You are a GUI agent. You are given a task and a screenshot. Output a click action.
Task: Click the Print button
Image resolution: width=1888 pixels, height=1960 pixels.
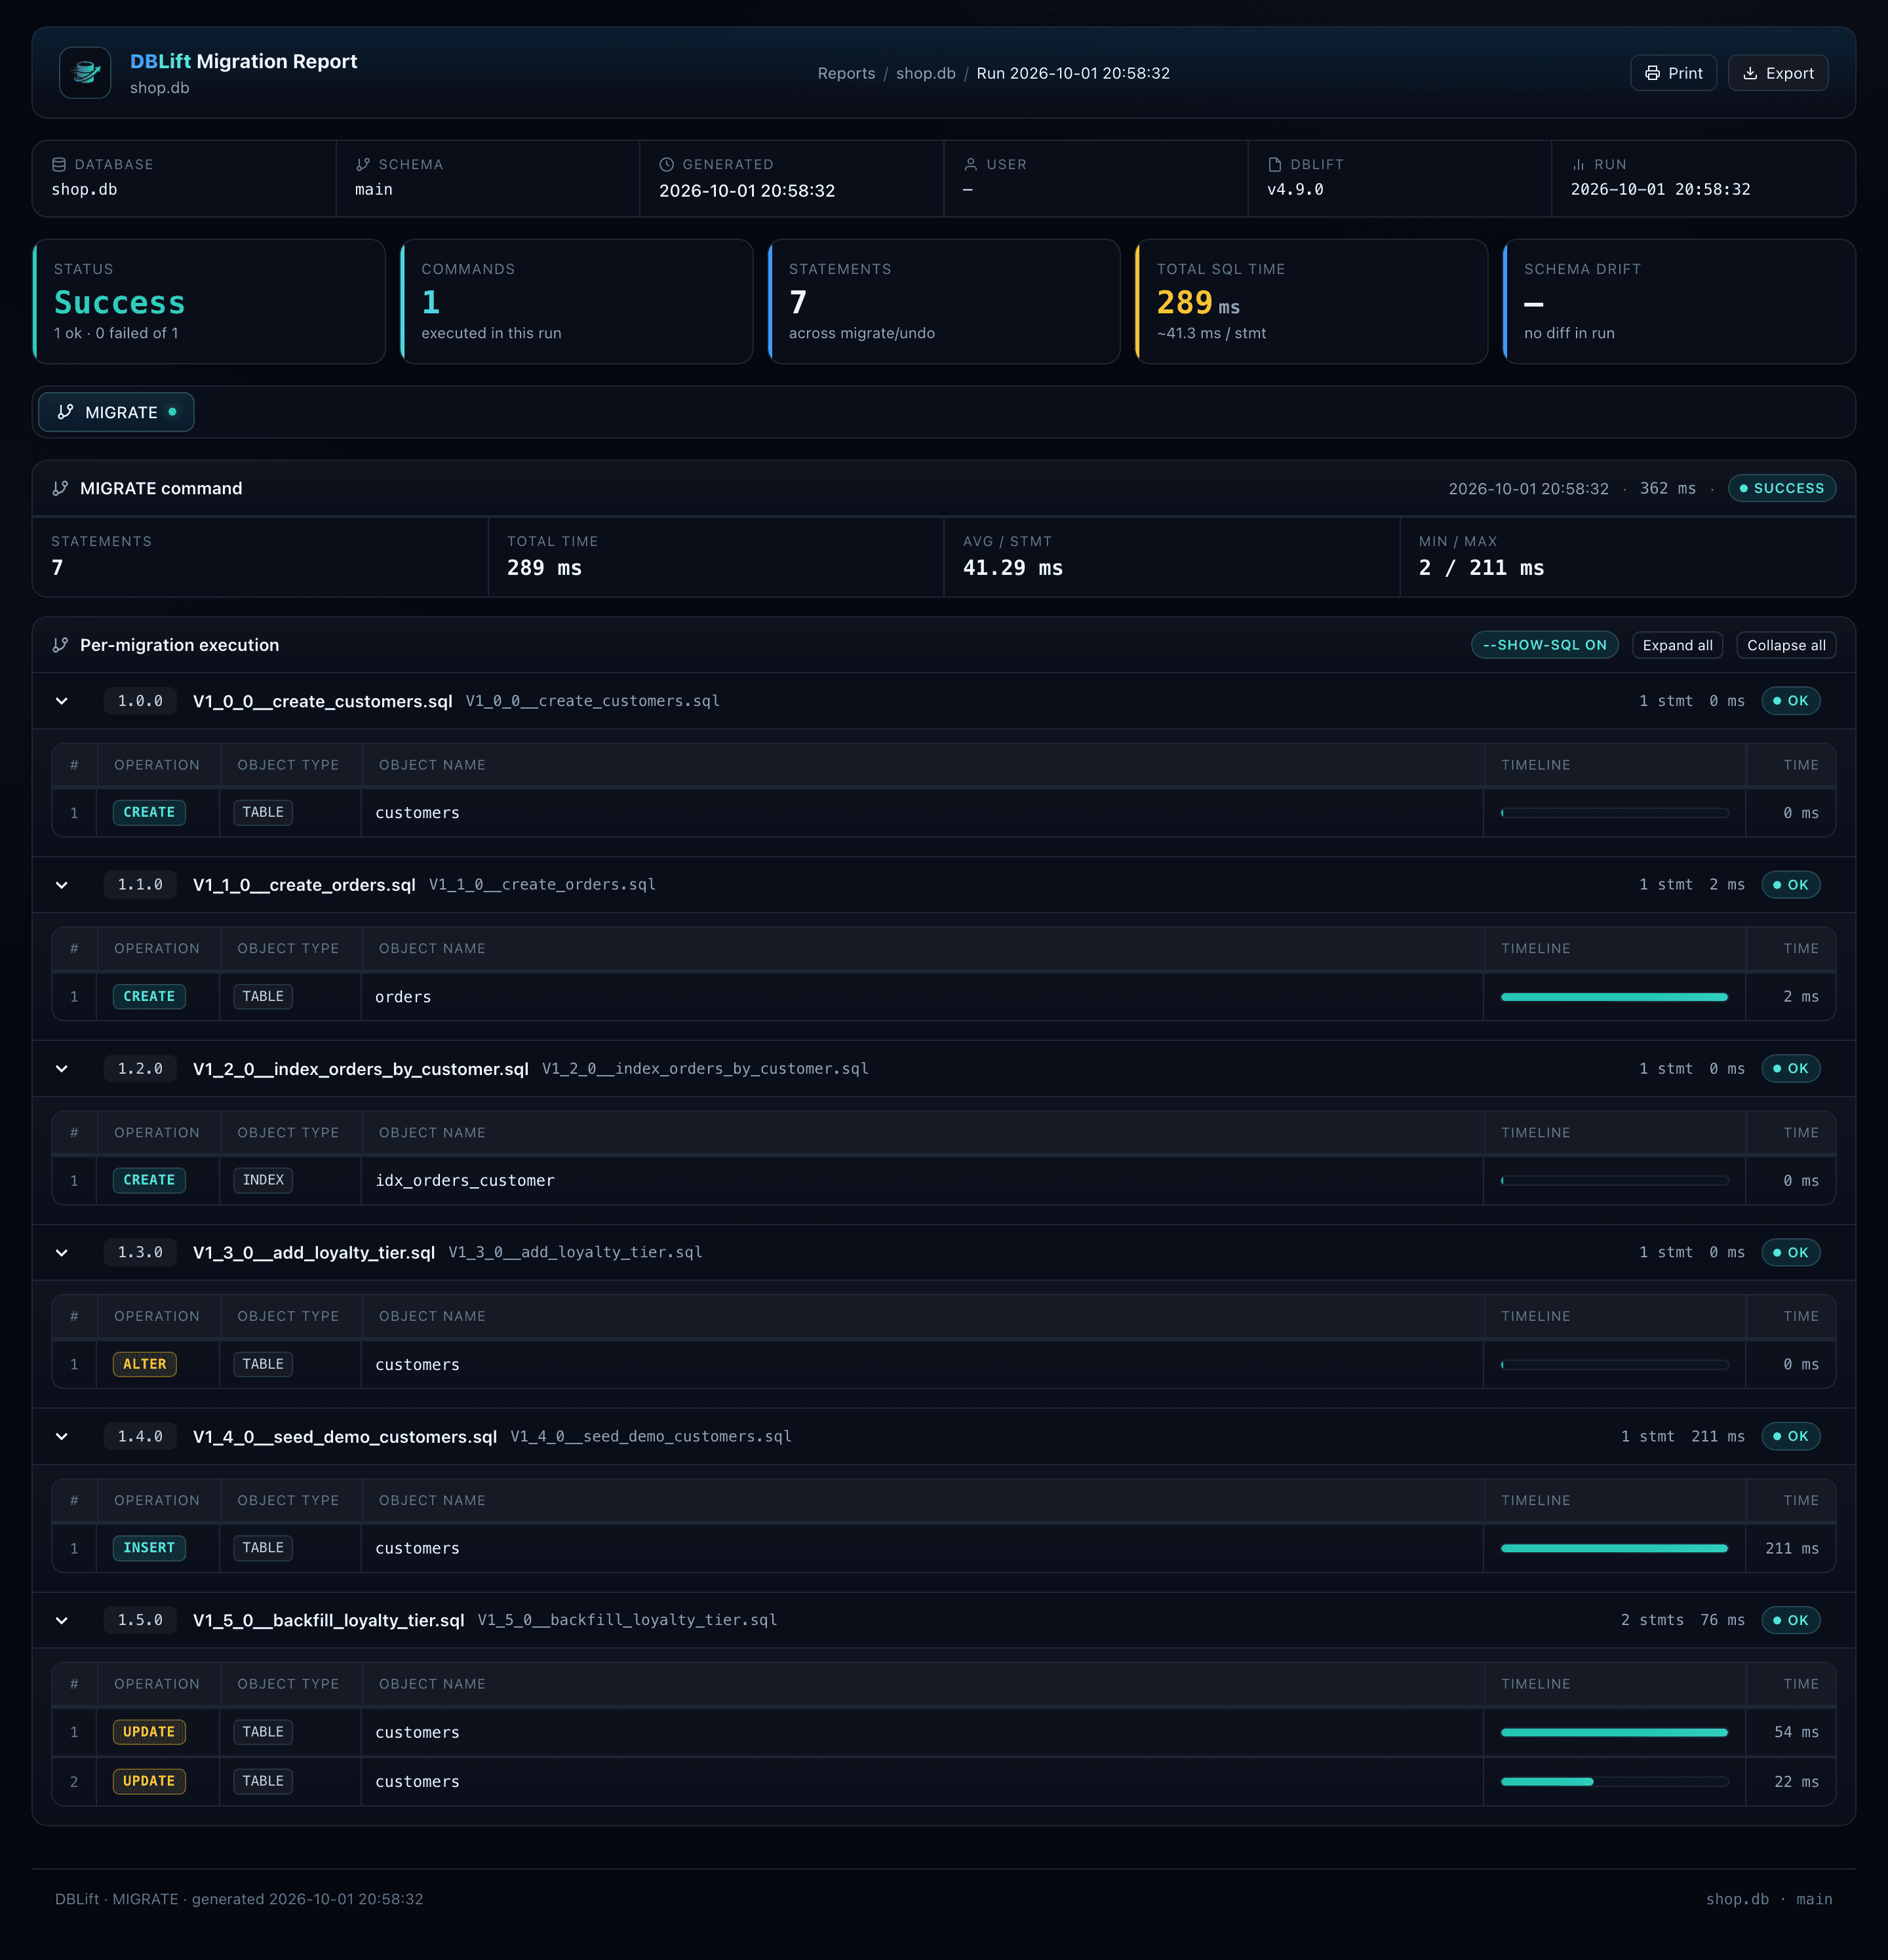[1673, 73]
